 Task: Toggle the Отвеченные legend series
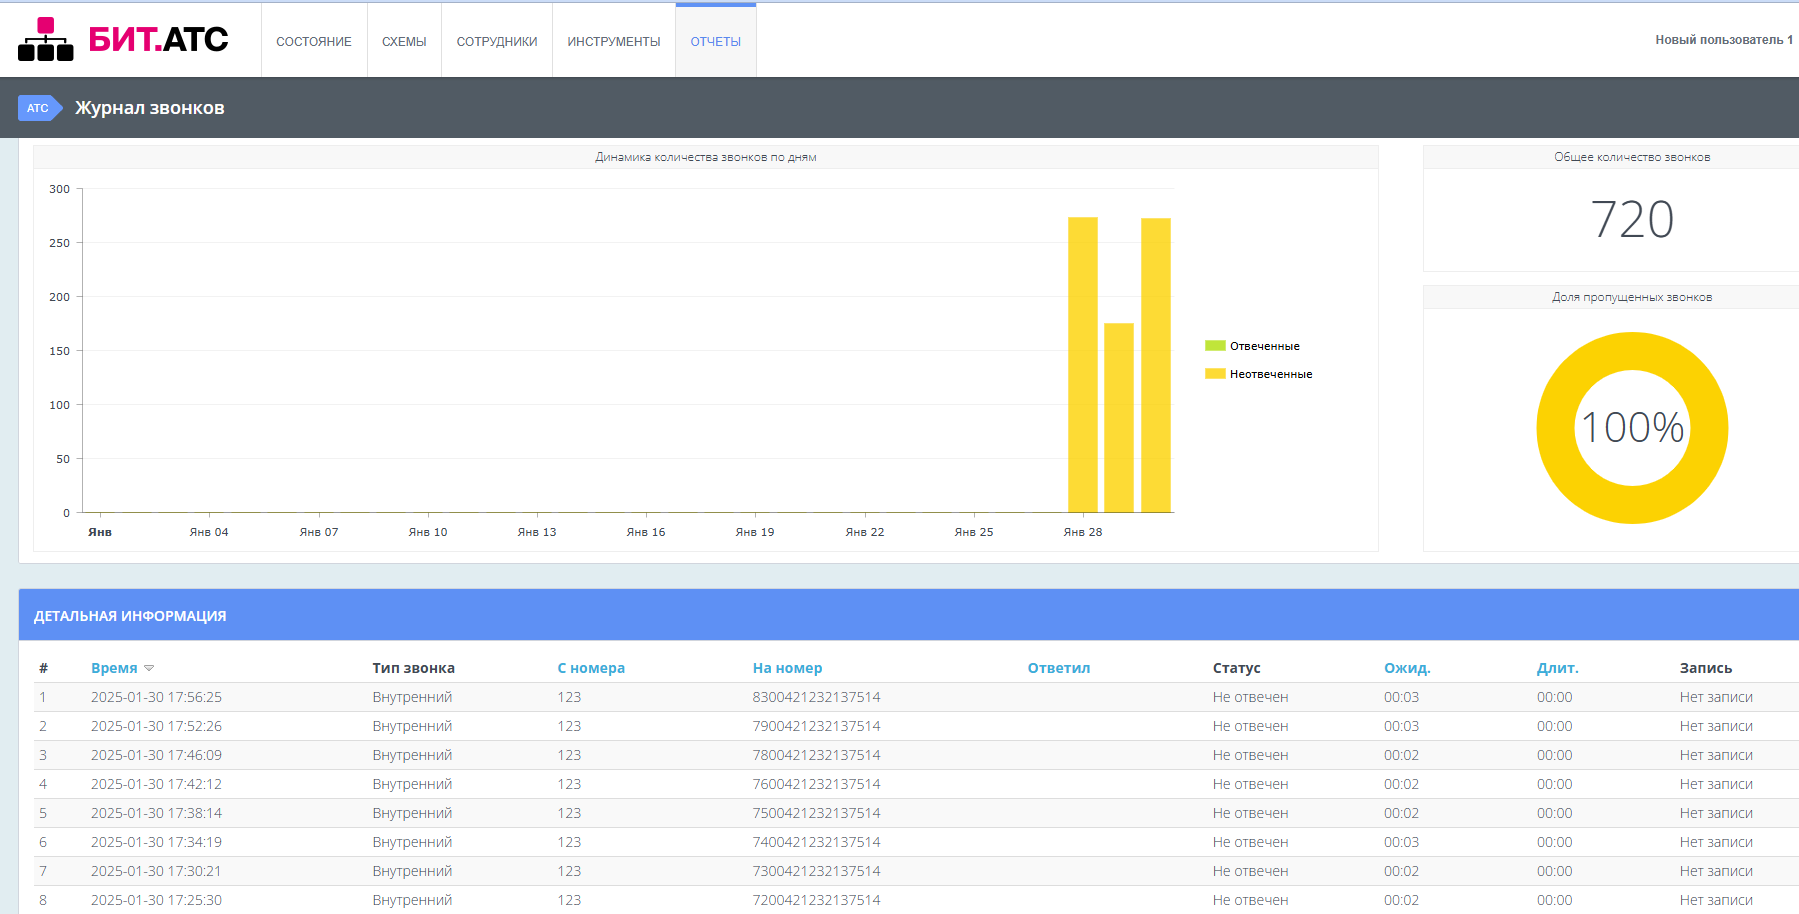1264,346
